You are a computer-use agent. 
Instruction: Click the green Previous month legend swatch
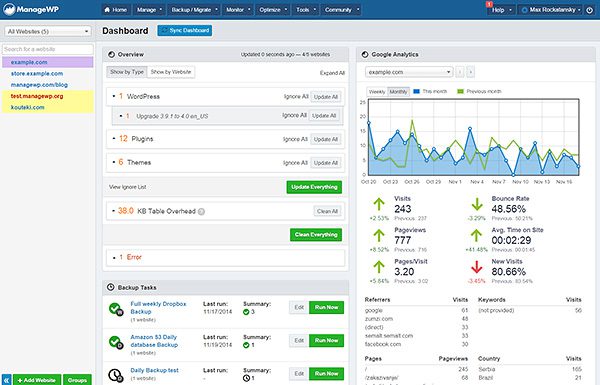pyautogui.click(x=460, y=91)
